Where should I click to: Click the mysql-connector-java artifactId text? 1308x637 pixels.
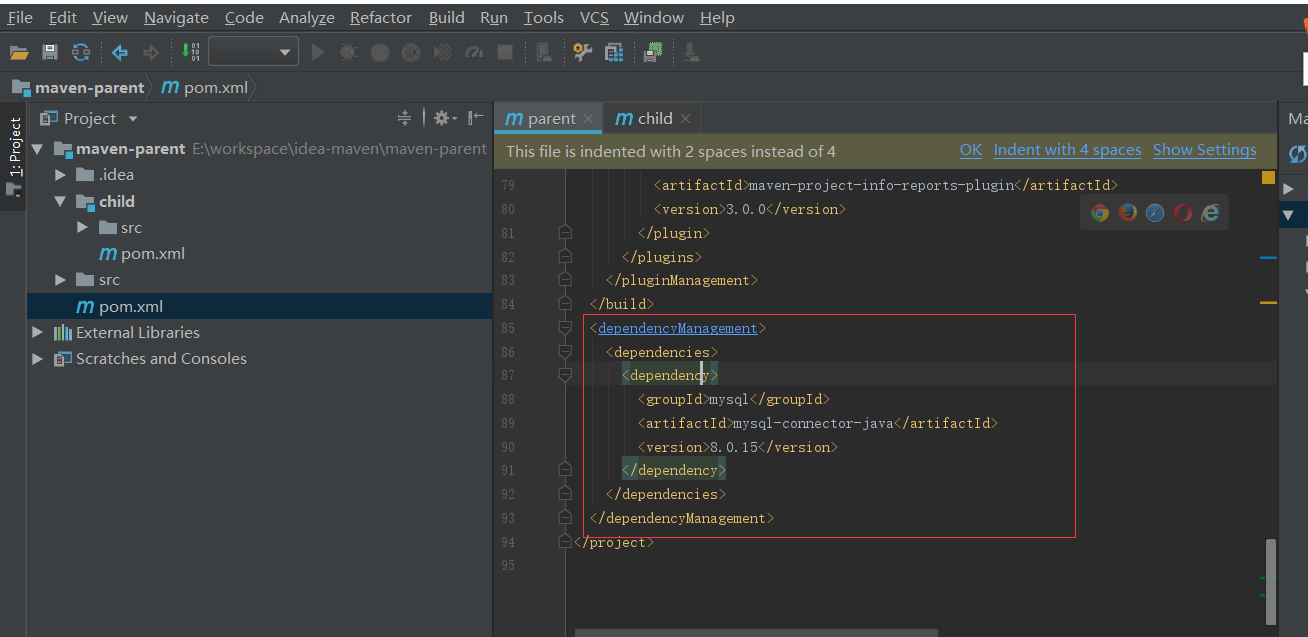click(813, 423)
